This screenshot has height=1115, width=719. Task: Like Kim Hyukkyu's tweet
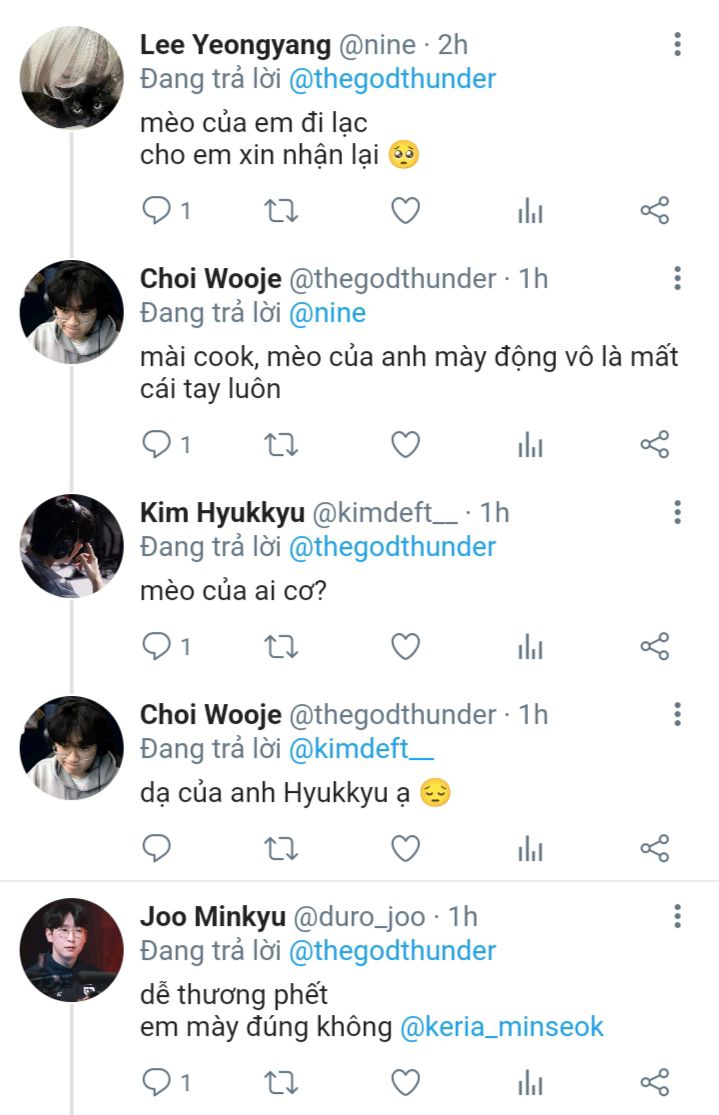tap(405, 646)
